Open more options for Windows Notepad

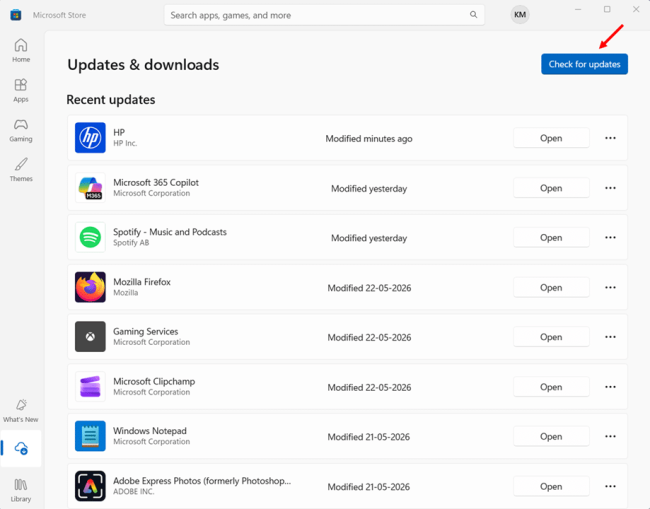610,436
